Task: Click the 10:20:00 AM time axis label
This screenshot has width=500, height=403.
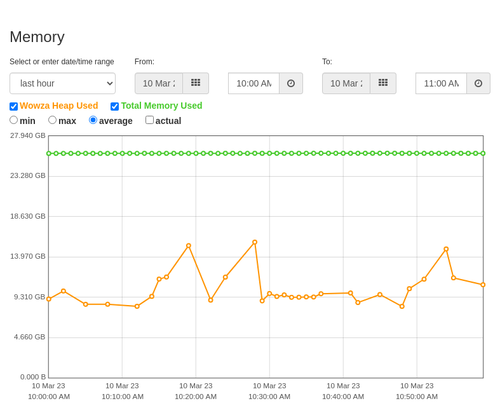Action: (196, 397)
